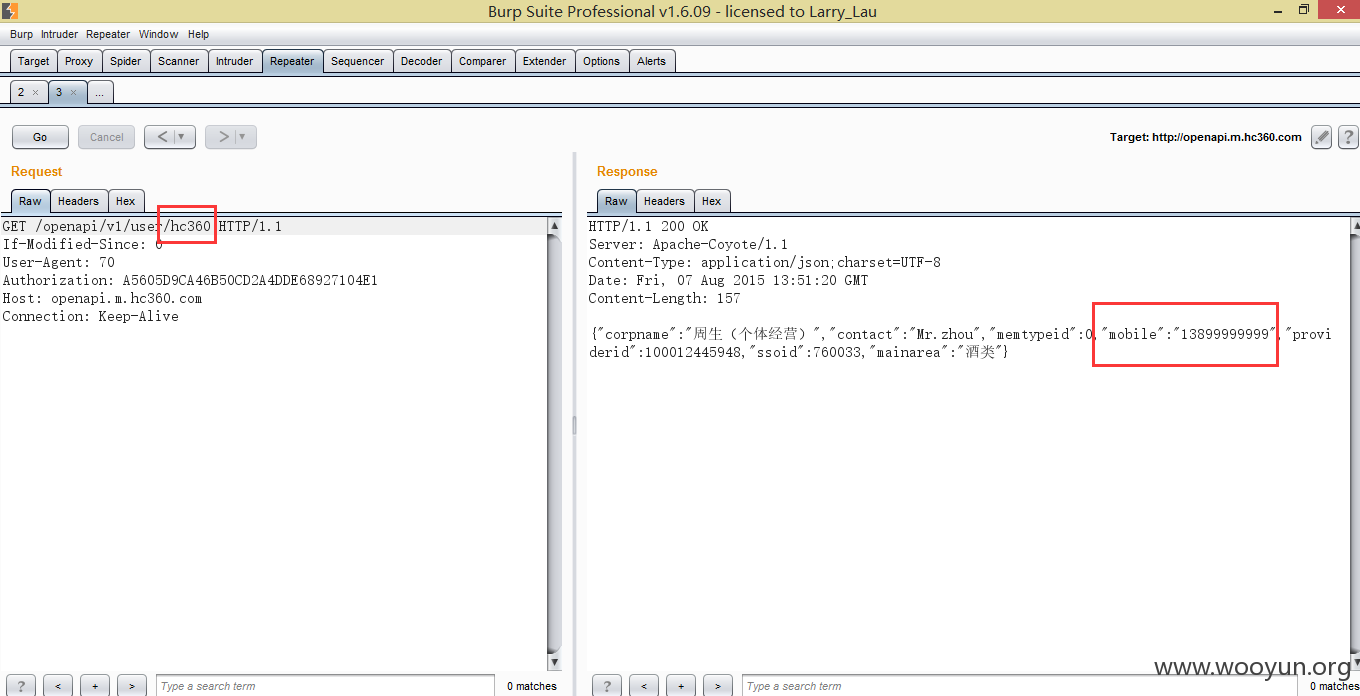The width and height of the screenshot is (1360, 696).
Task: Click the response pane scrollbar up arrow
Action: (x=1354, y=226)
